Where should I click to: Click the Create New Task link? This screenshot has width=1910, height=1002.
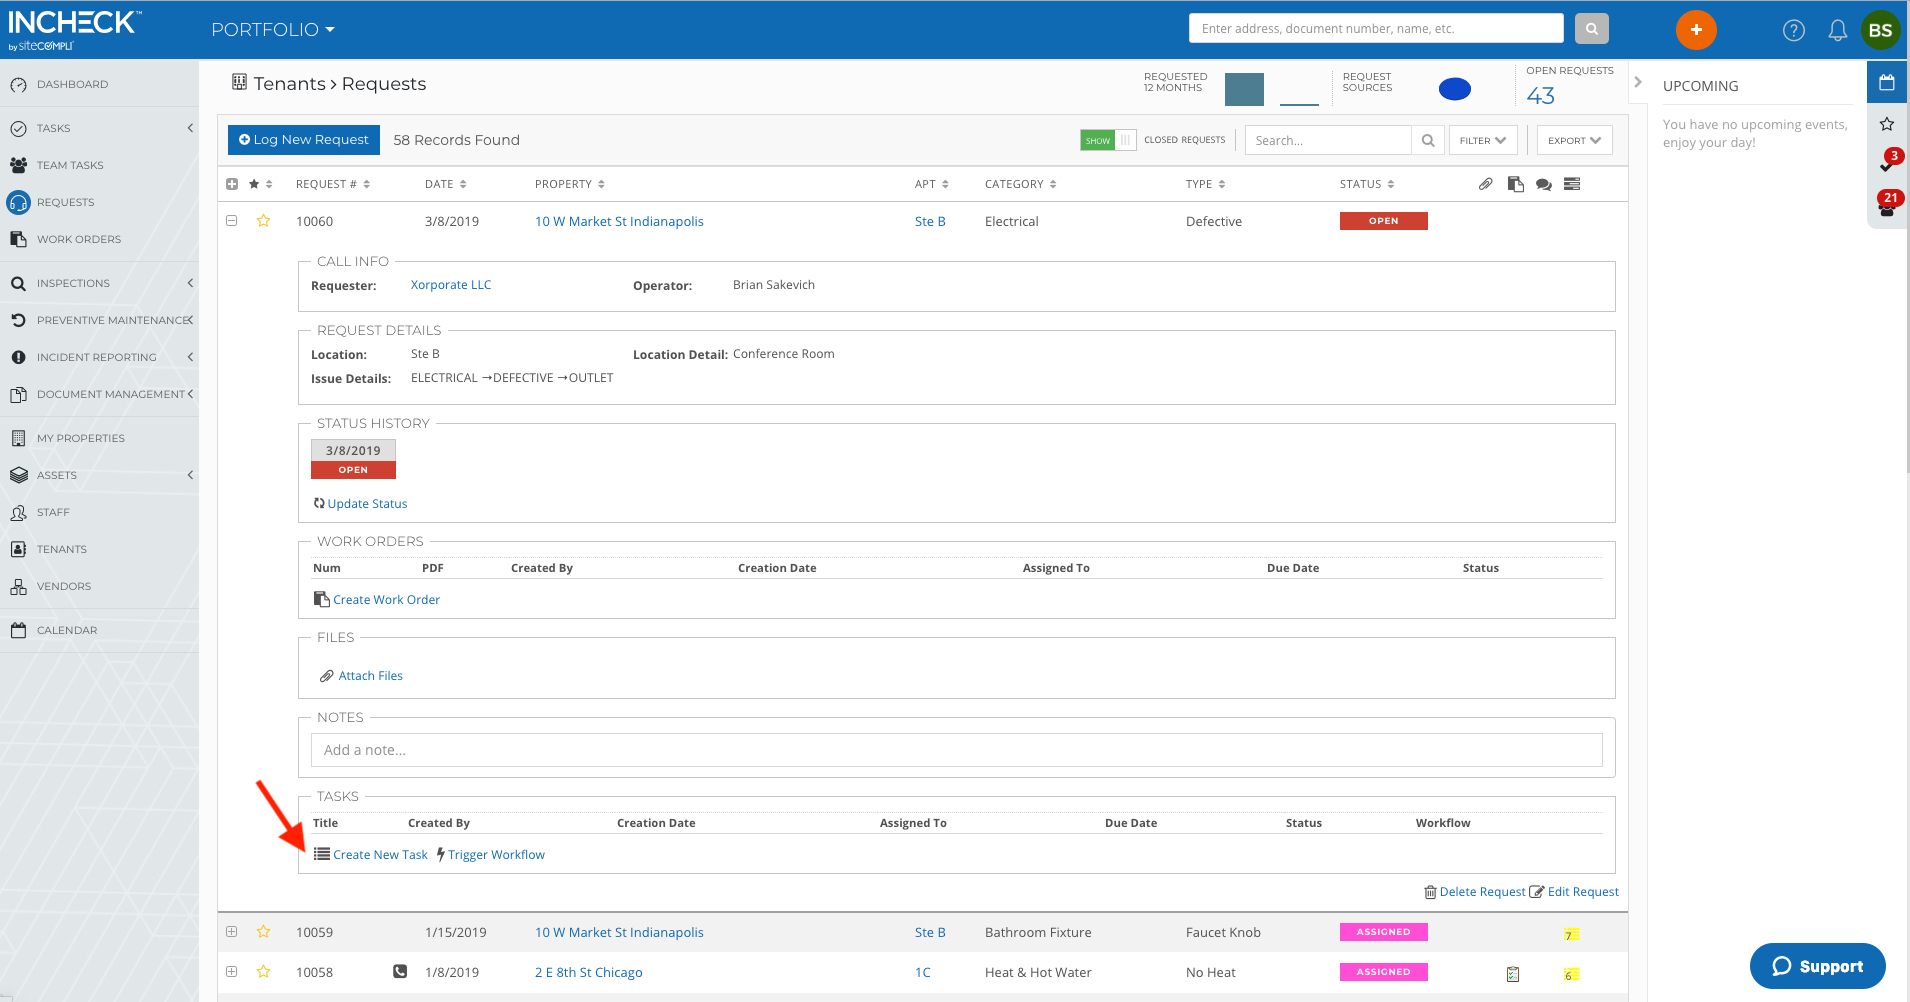(380, 855)
